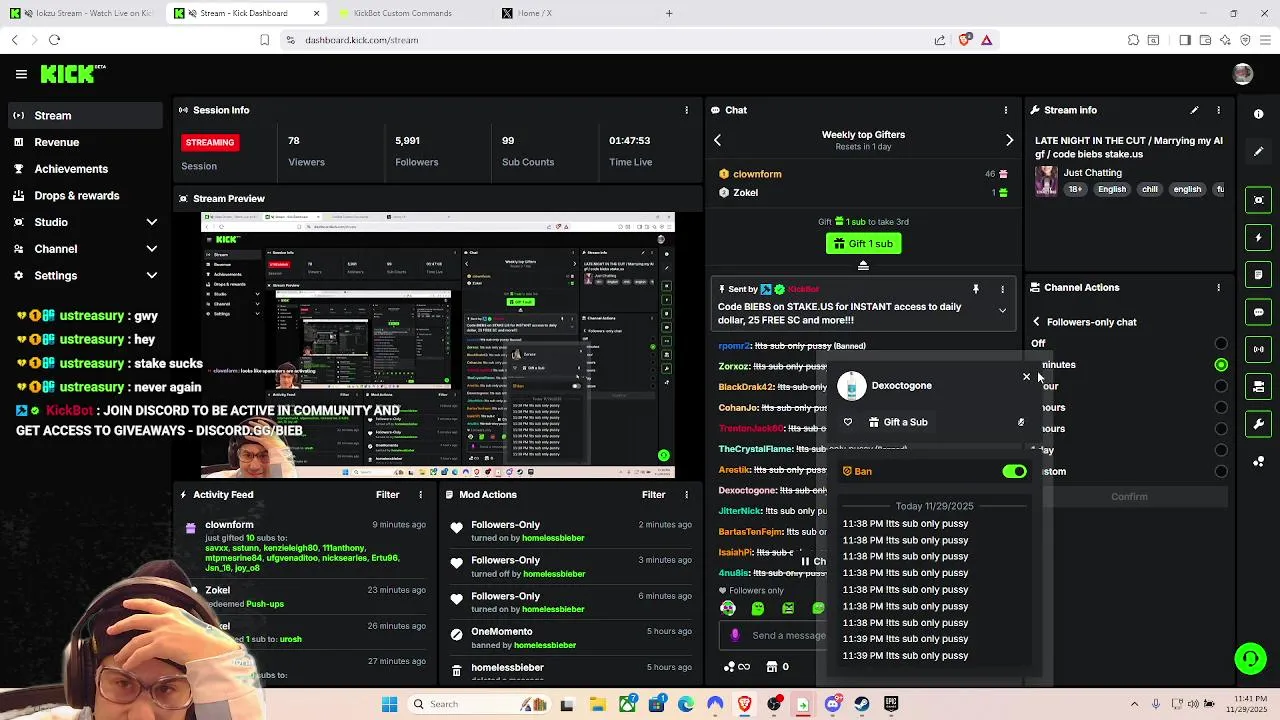Open the Activity Feed Filter dropdown

[x=387, y=495]
